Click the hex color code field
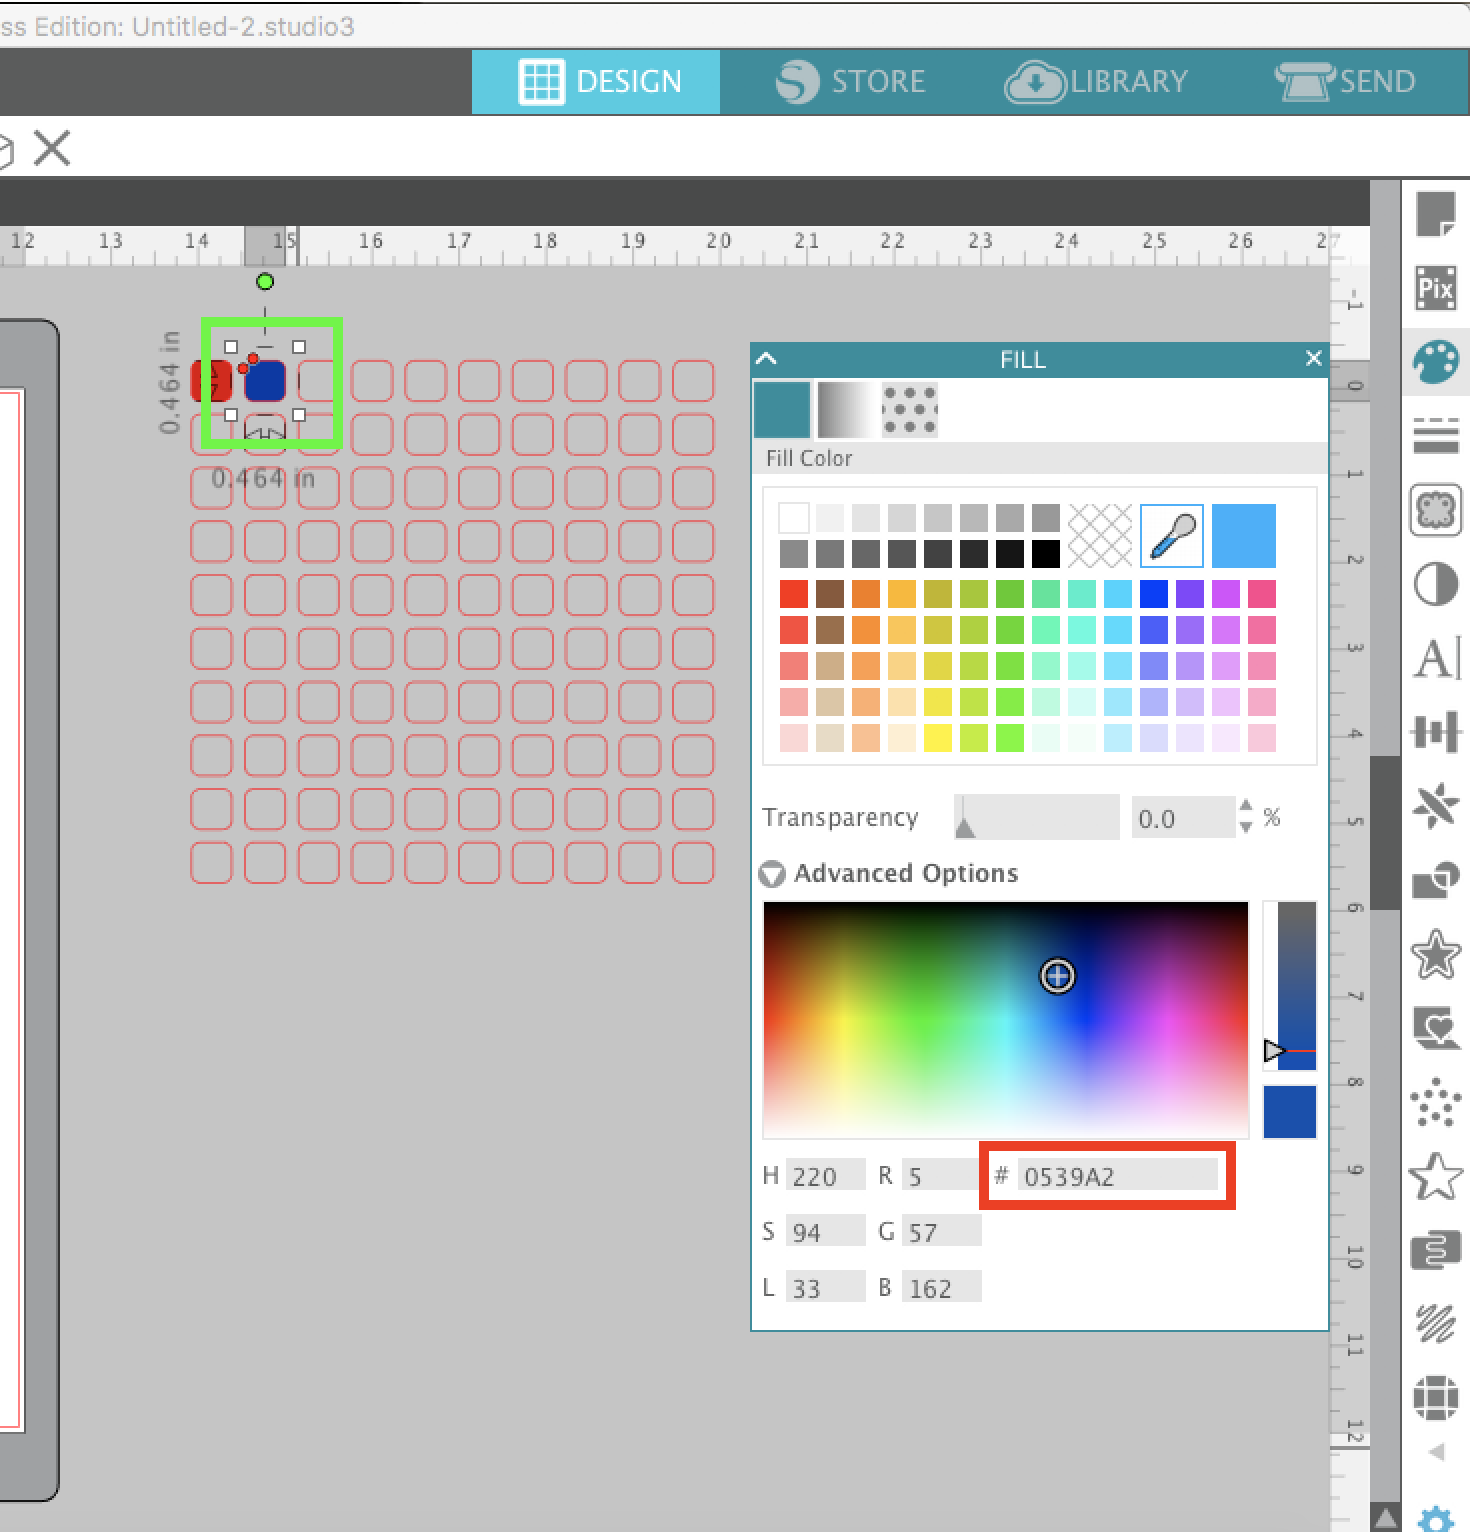1470x1532 pixels. [1120, 1176]
